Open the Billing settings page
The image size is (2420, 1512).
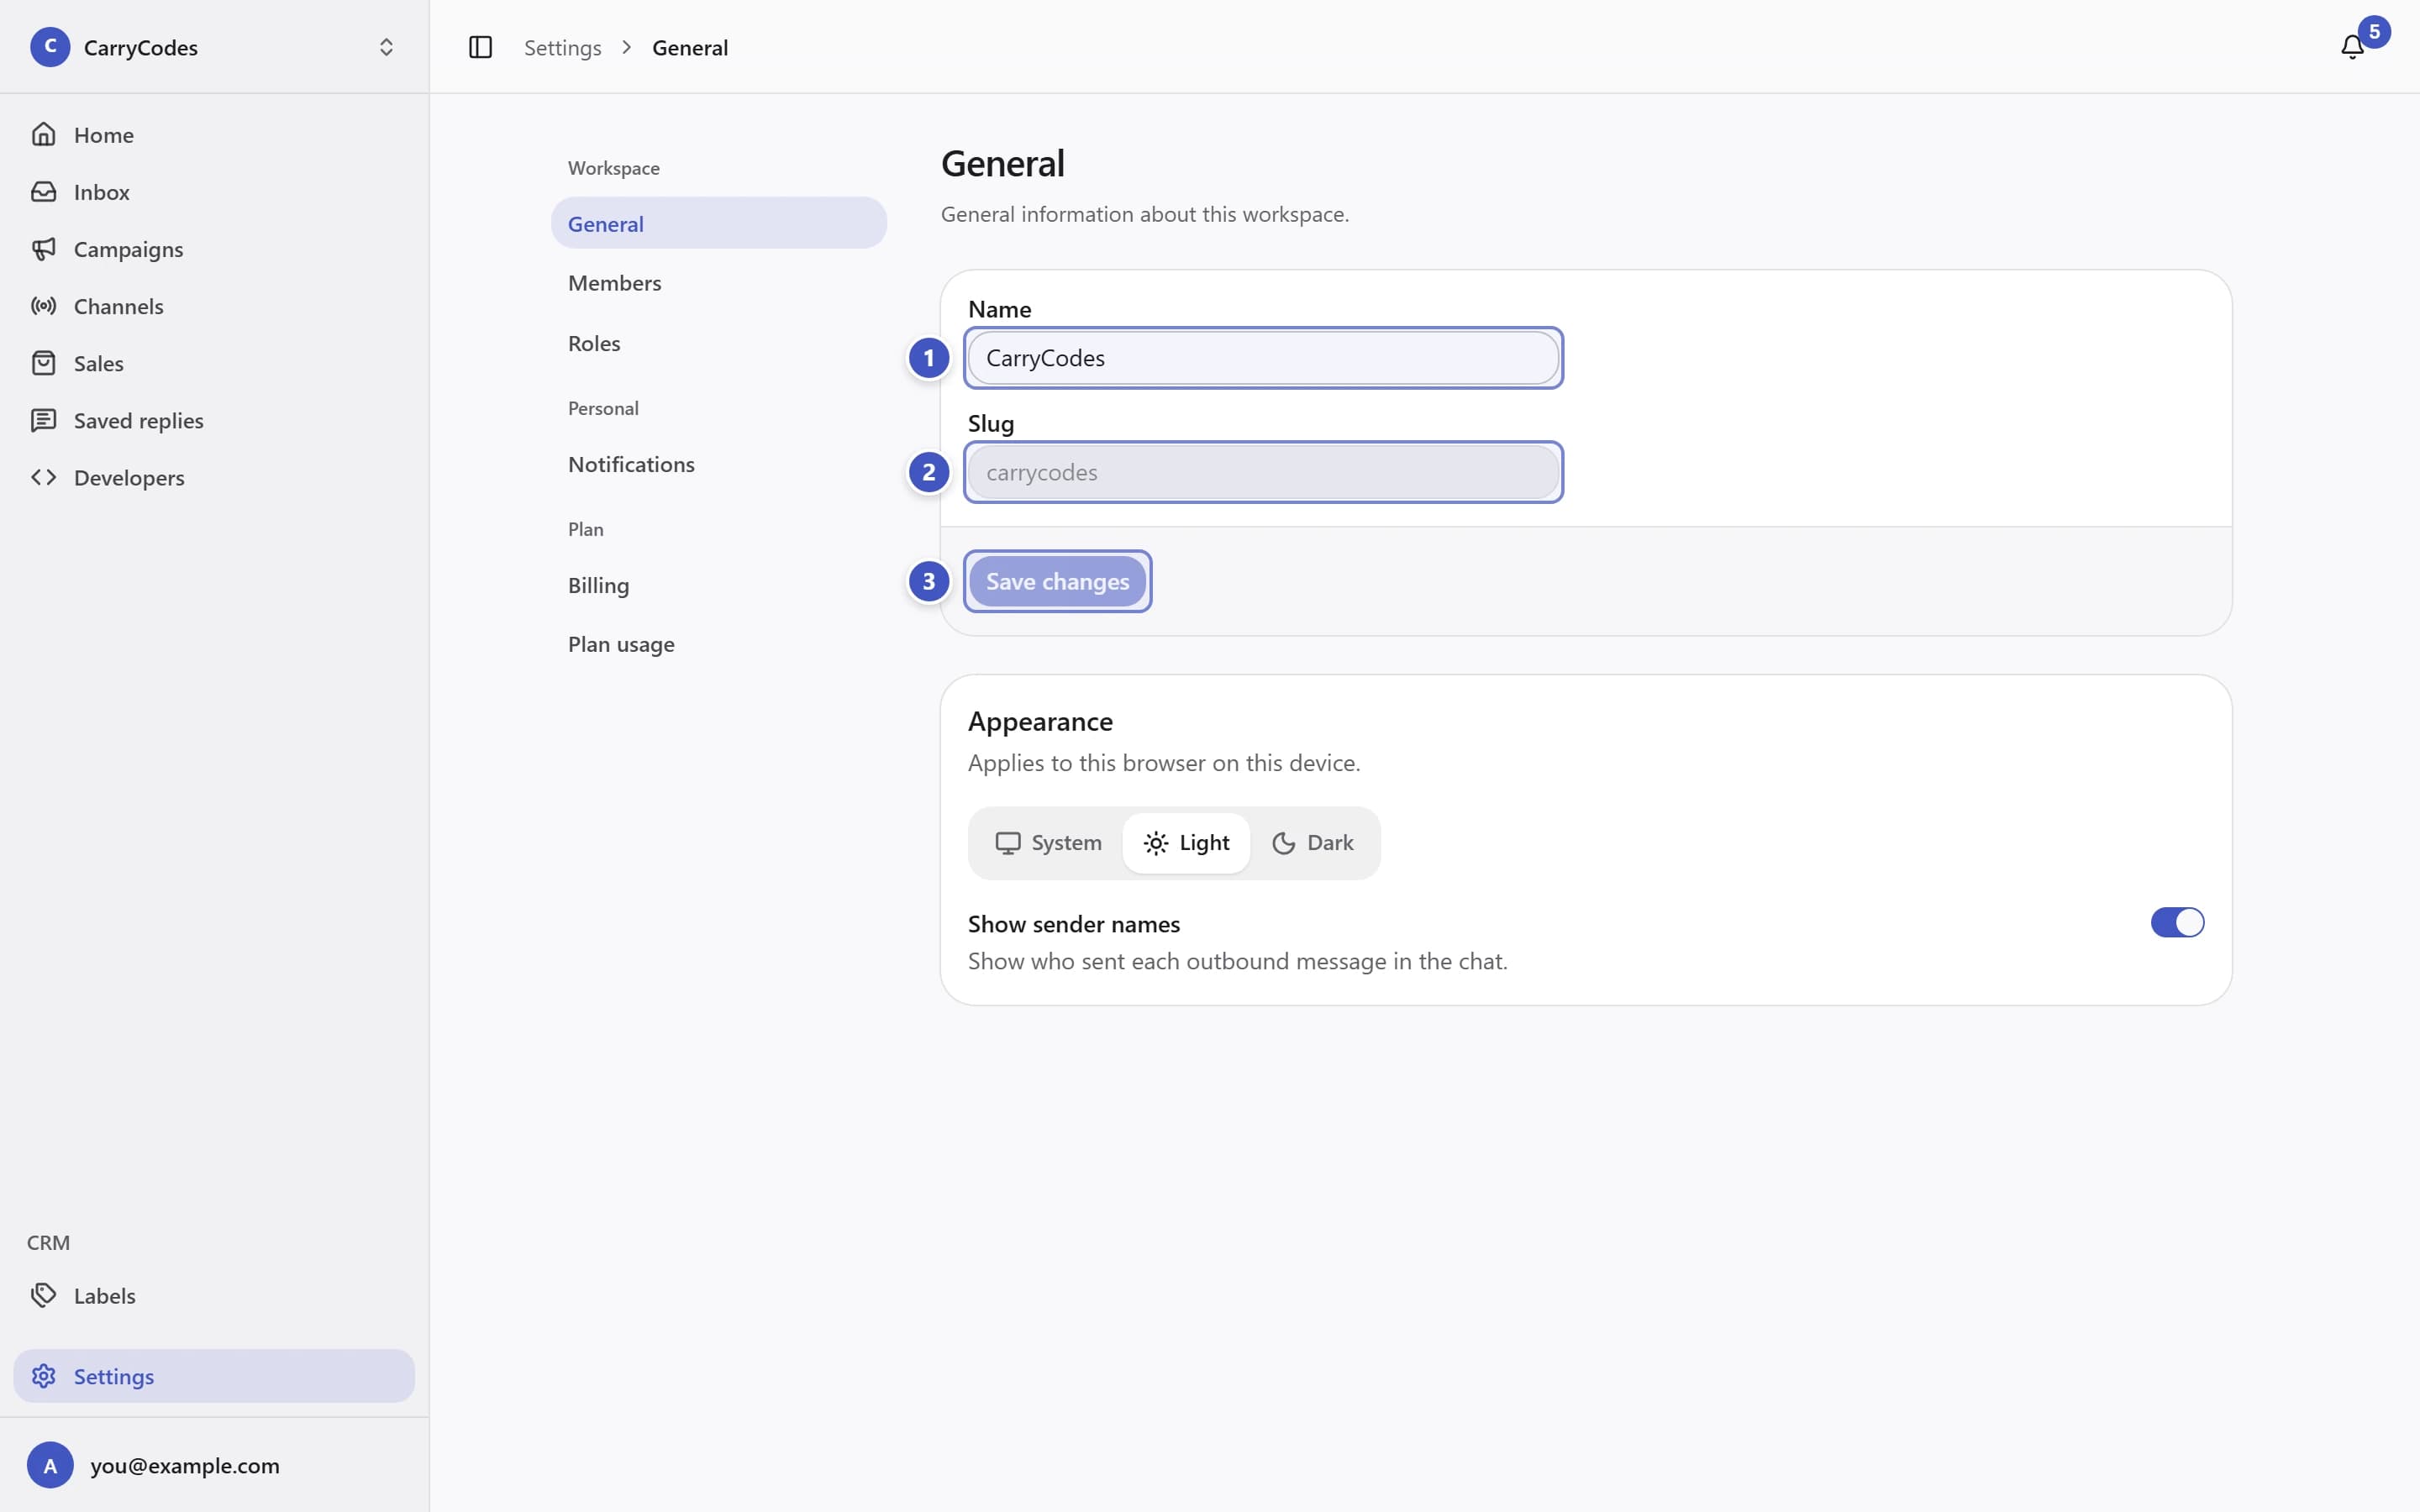718,585
